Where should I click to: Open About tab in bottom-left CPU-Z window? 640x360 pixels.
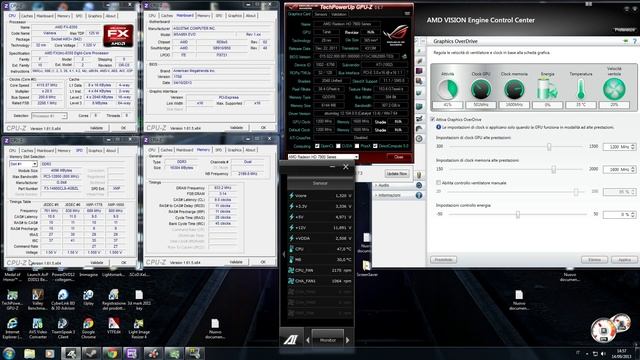(111, 151)
